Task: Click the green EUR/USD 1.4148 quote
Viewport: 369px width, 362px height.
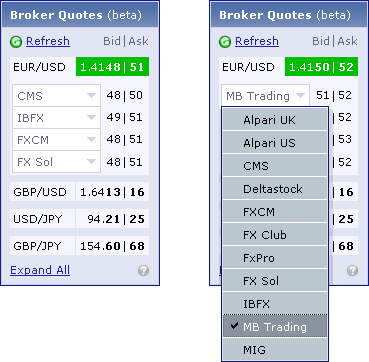Action: pos(112,67)
